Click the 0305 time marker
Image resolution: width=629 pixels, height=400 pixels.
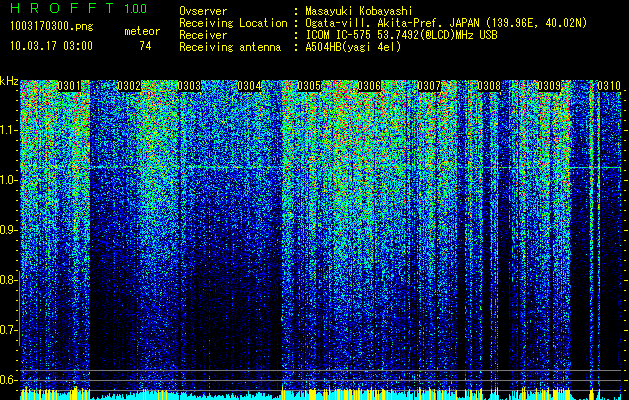(x=309, y=86)
